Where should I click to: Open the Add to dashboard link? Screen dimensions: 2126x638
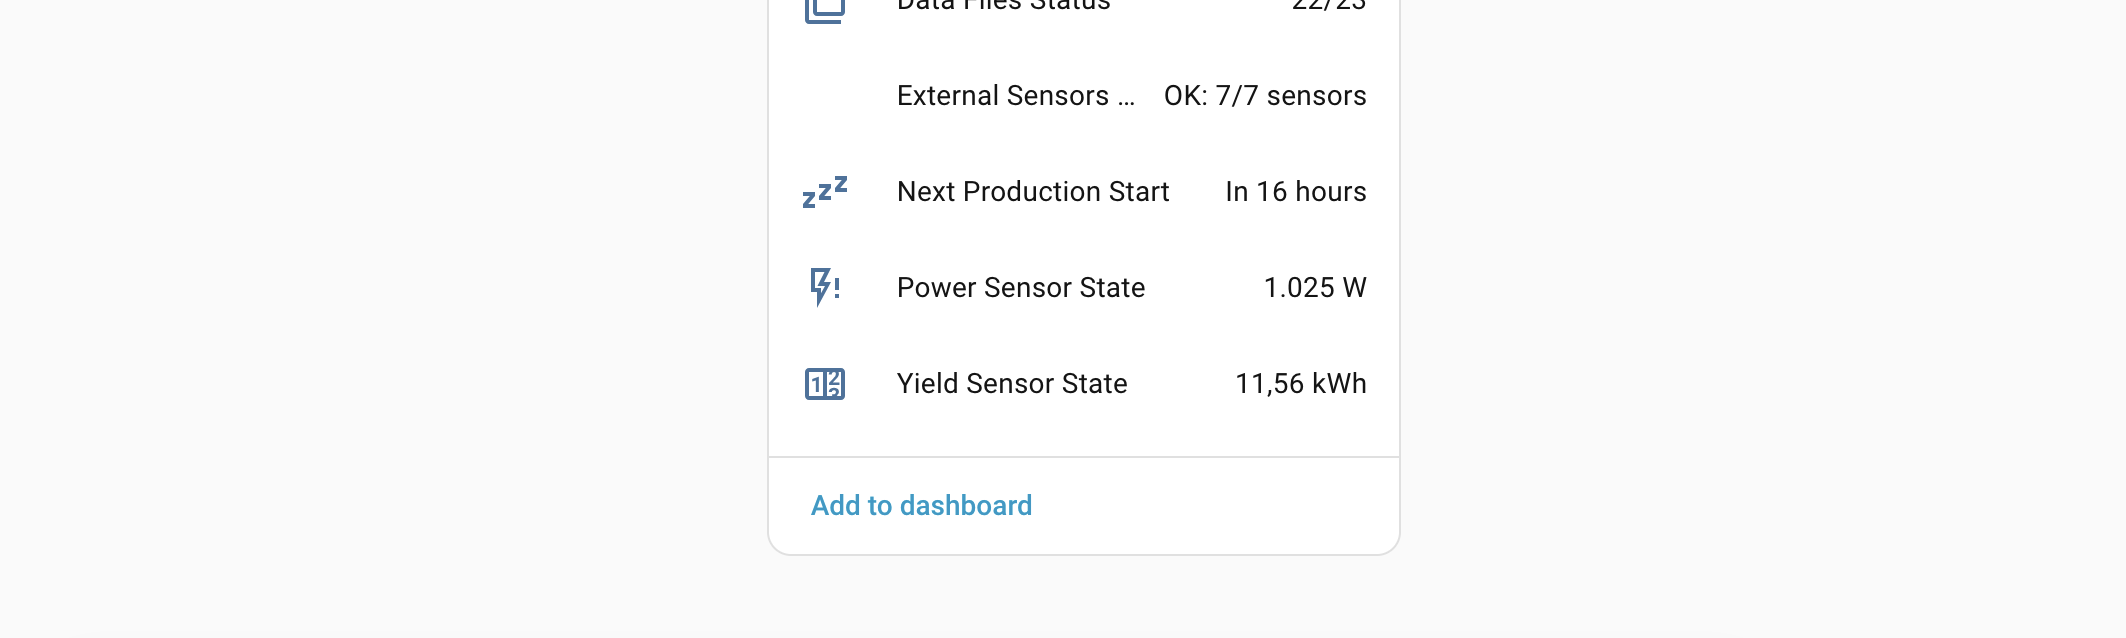tap(921, 506)
